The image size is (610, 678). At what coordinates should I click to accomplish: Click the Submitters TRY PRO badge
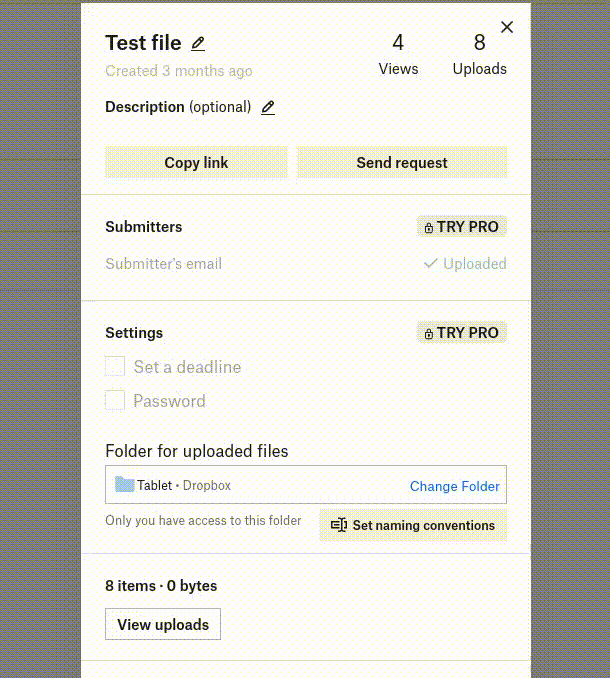click(x=462, y=227)
